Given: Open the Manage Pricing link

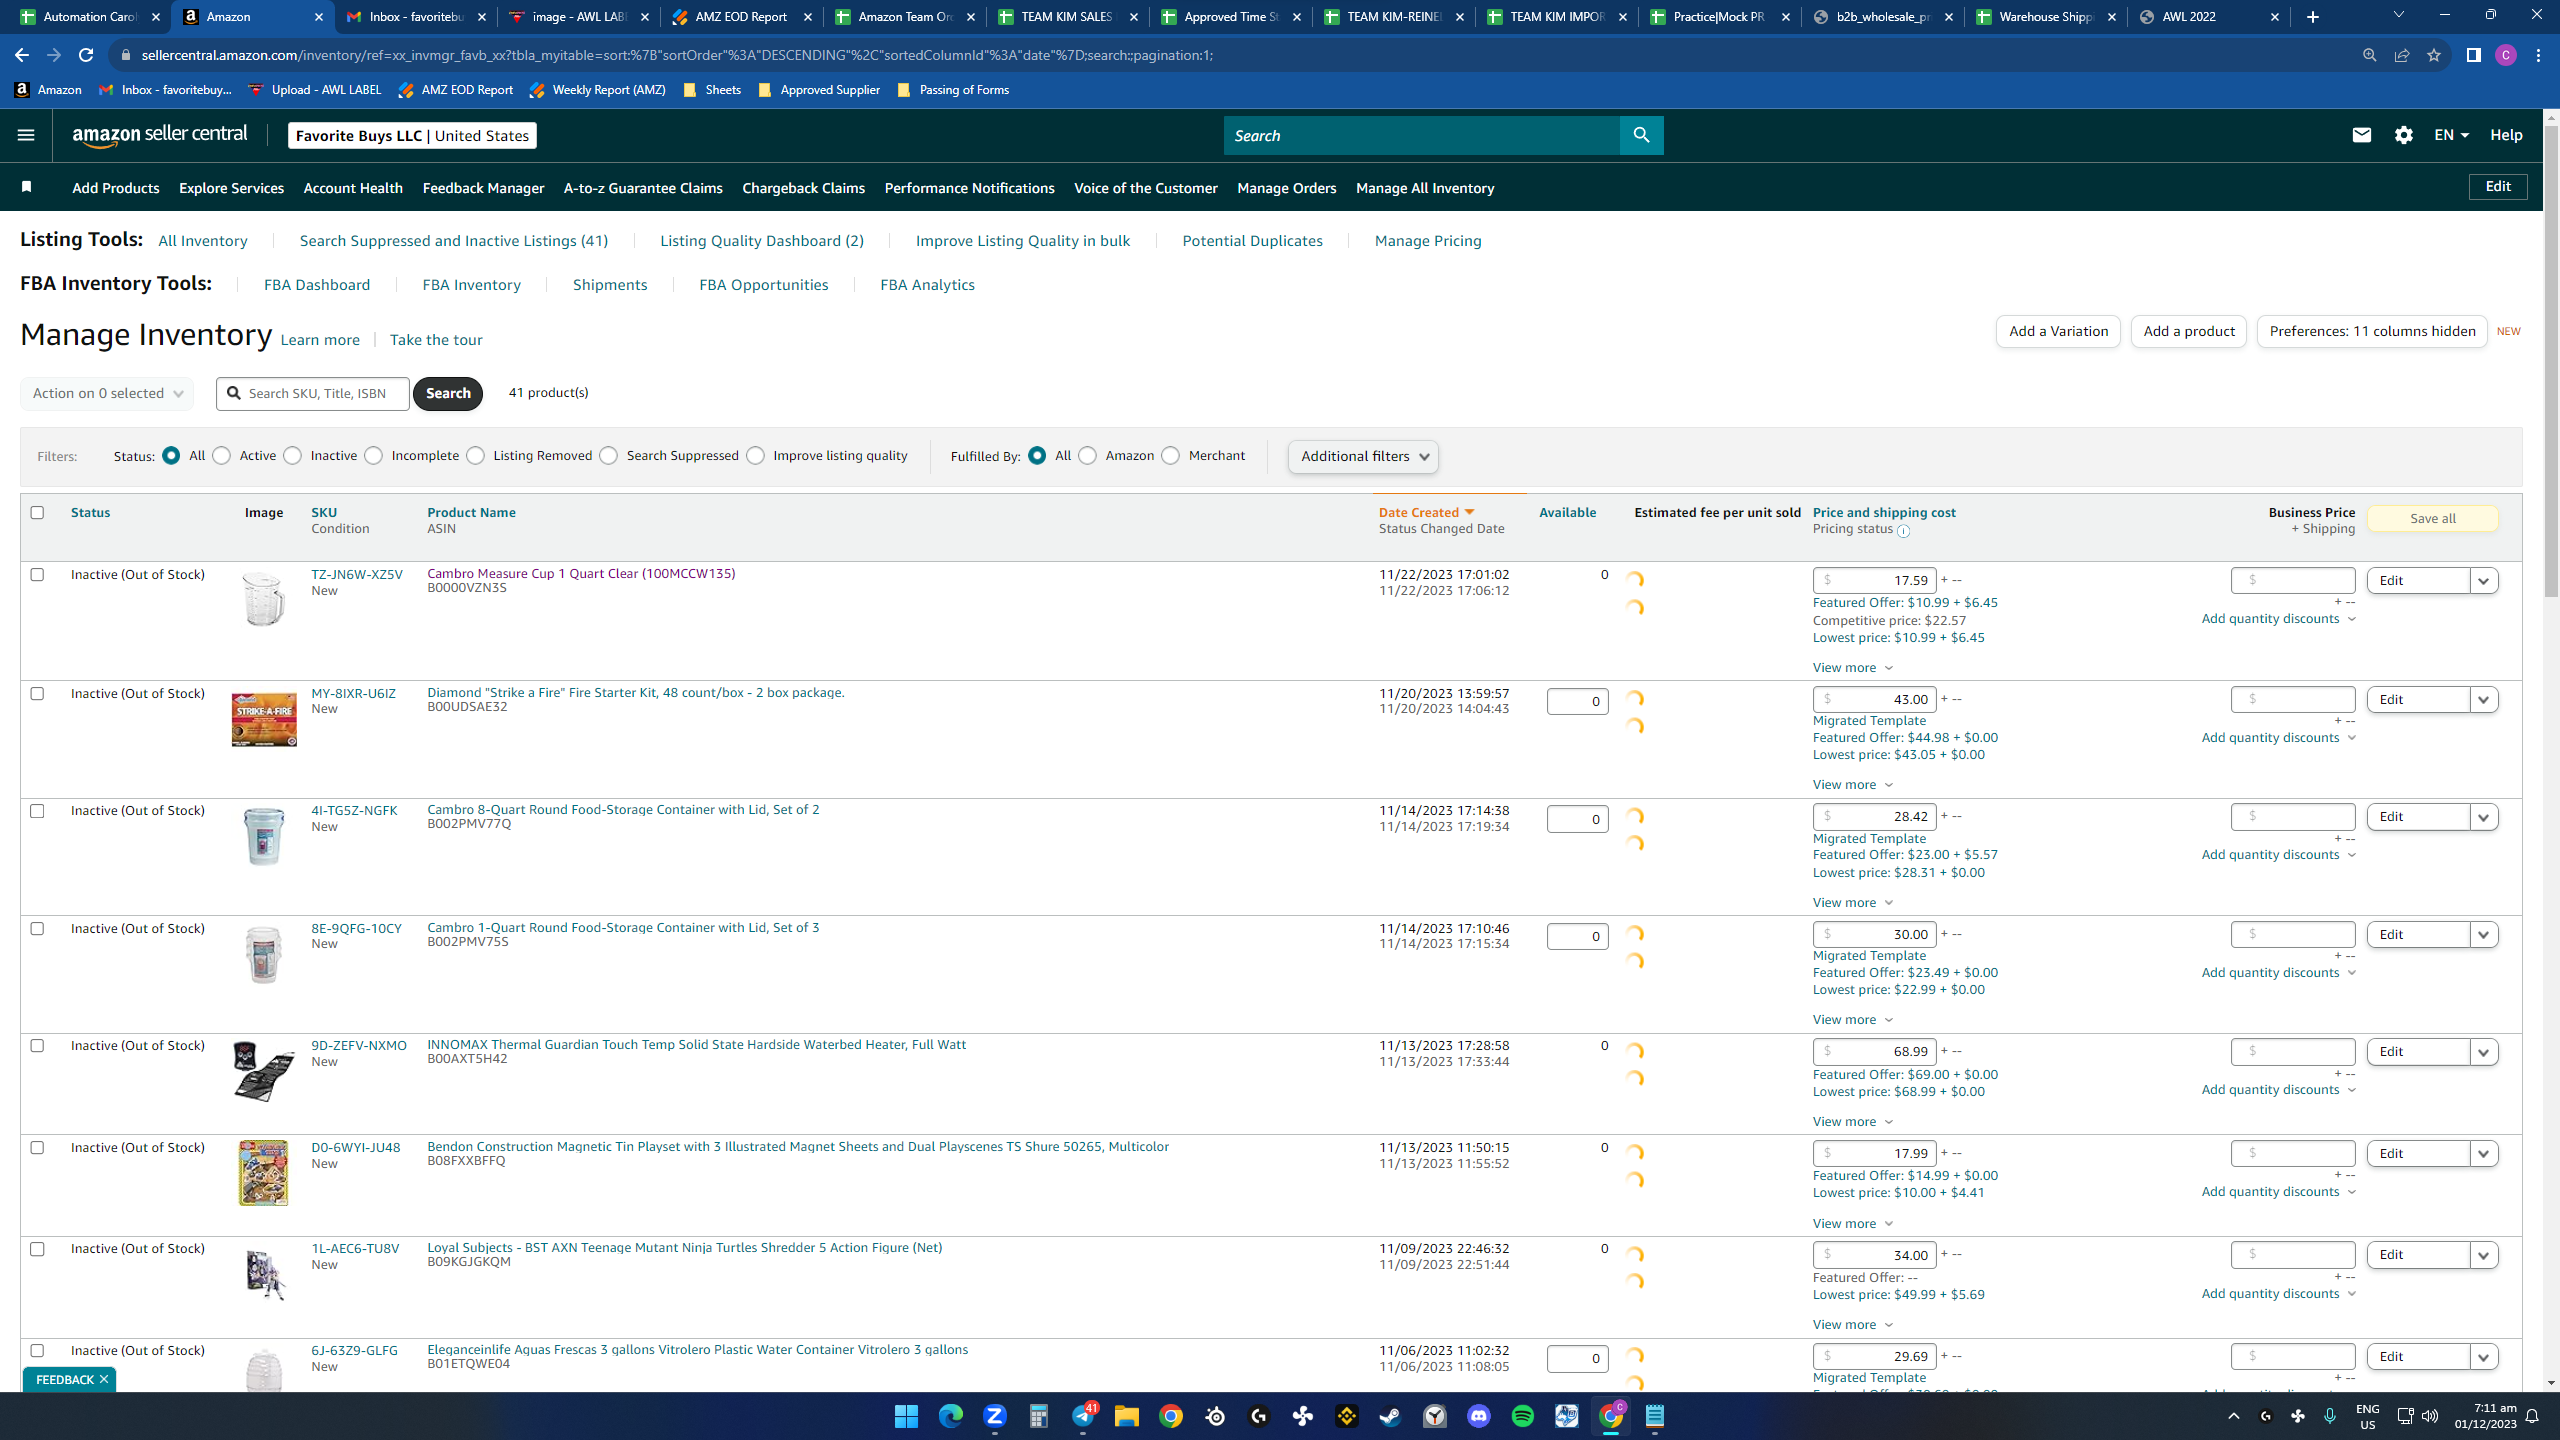Looking at the screenshot, I should point(1428,241).
